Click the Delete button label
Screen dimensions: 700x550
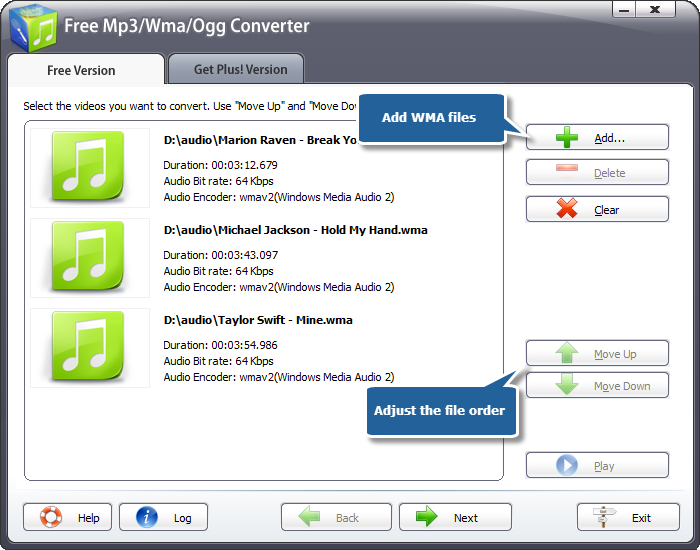tap(609, 173)
